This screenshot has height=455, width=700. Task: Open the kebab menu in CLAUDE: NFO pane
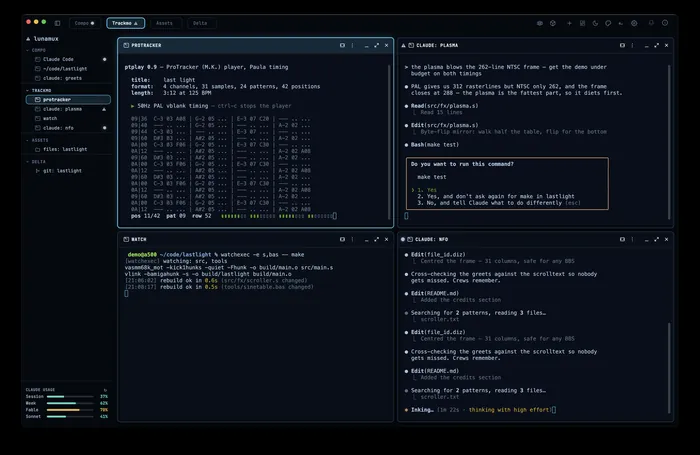[633, 239]
